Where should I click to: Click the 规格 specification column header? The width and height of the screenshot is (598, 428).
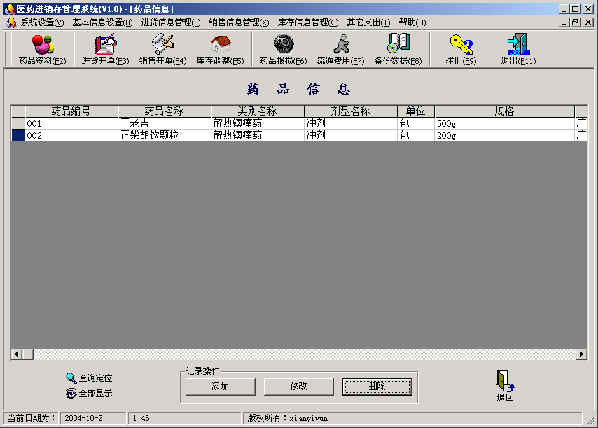[x=504, y=111]
